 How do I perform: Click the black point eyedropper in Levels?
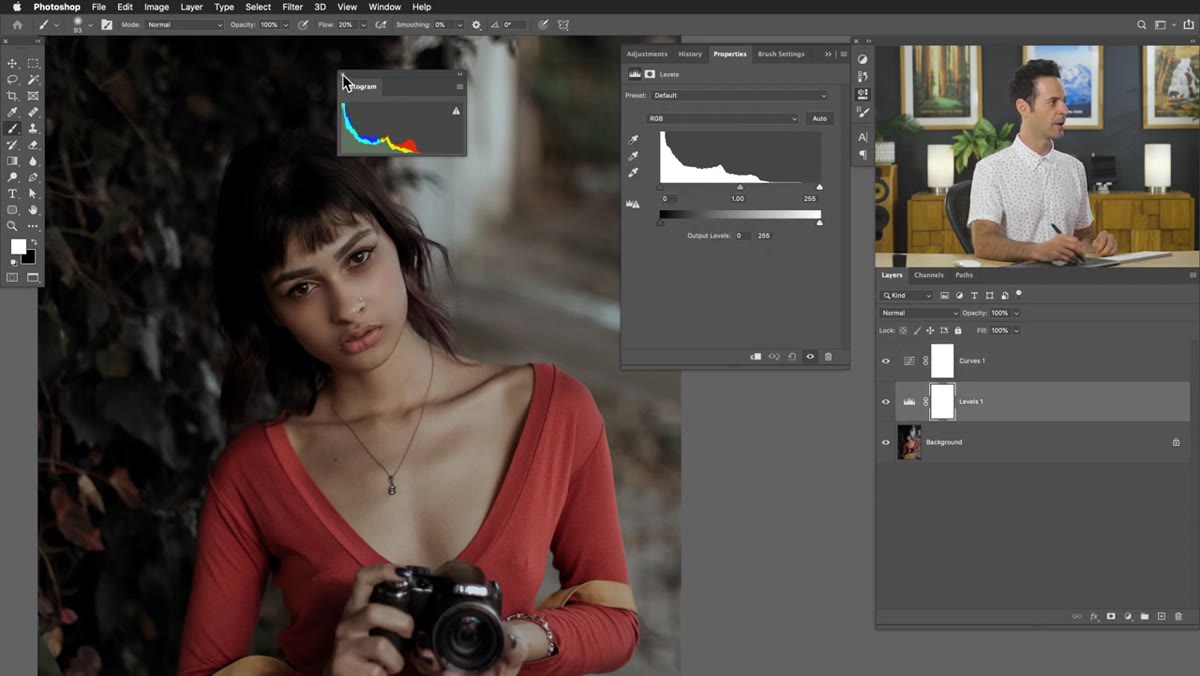[633, 140]
